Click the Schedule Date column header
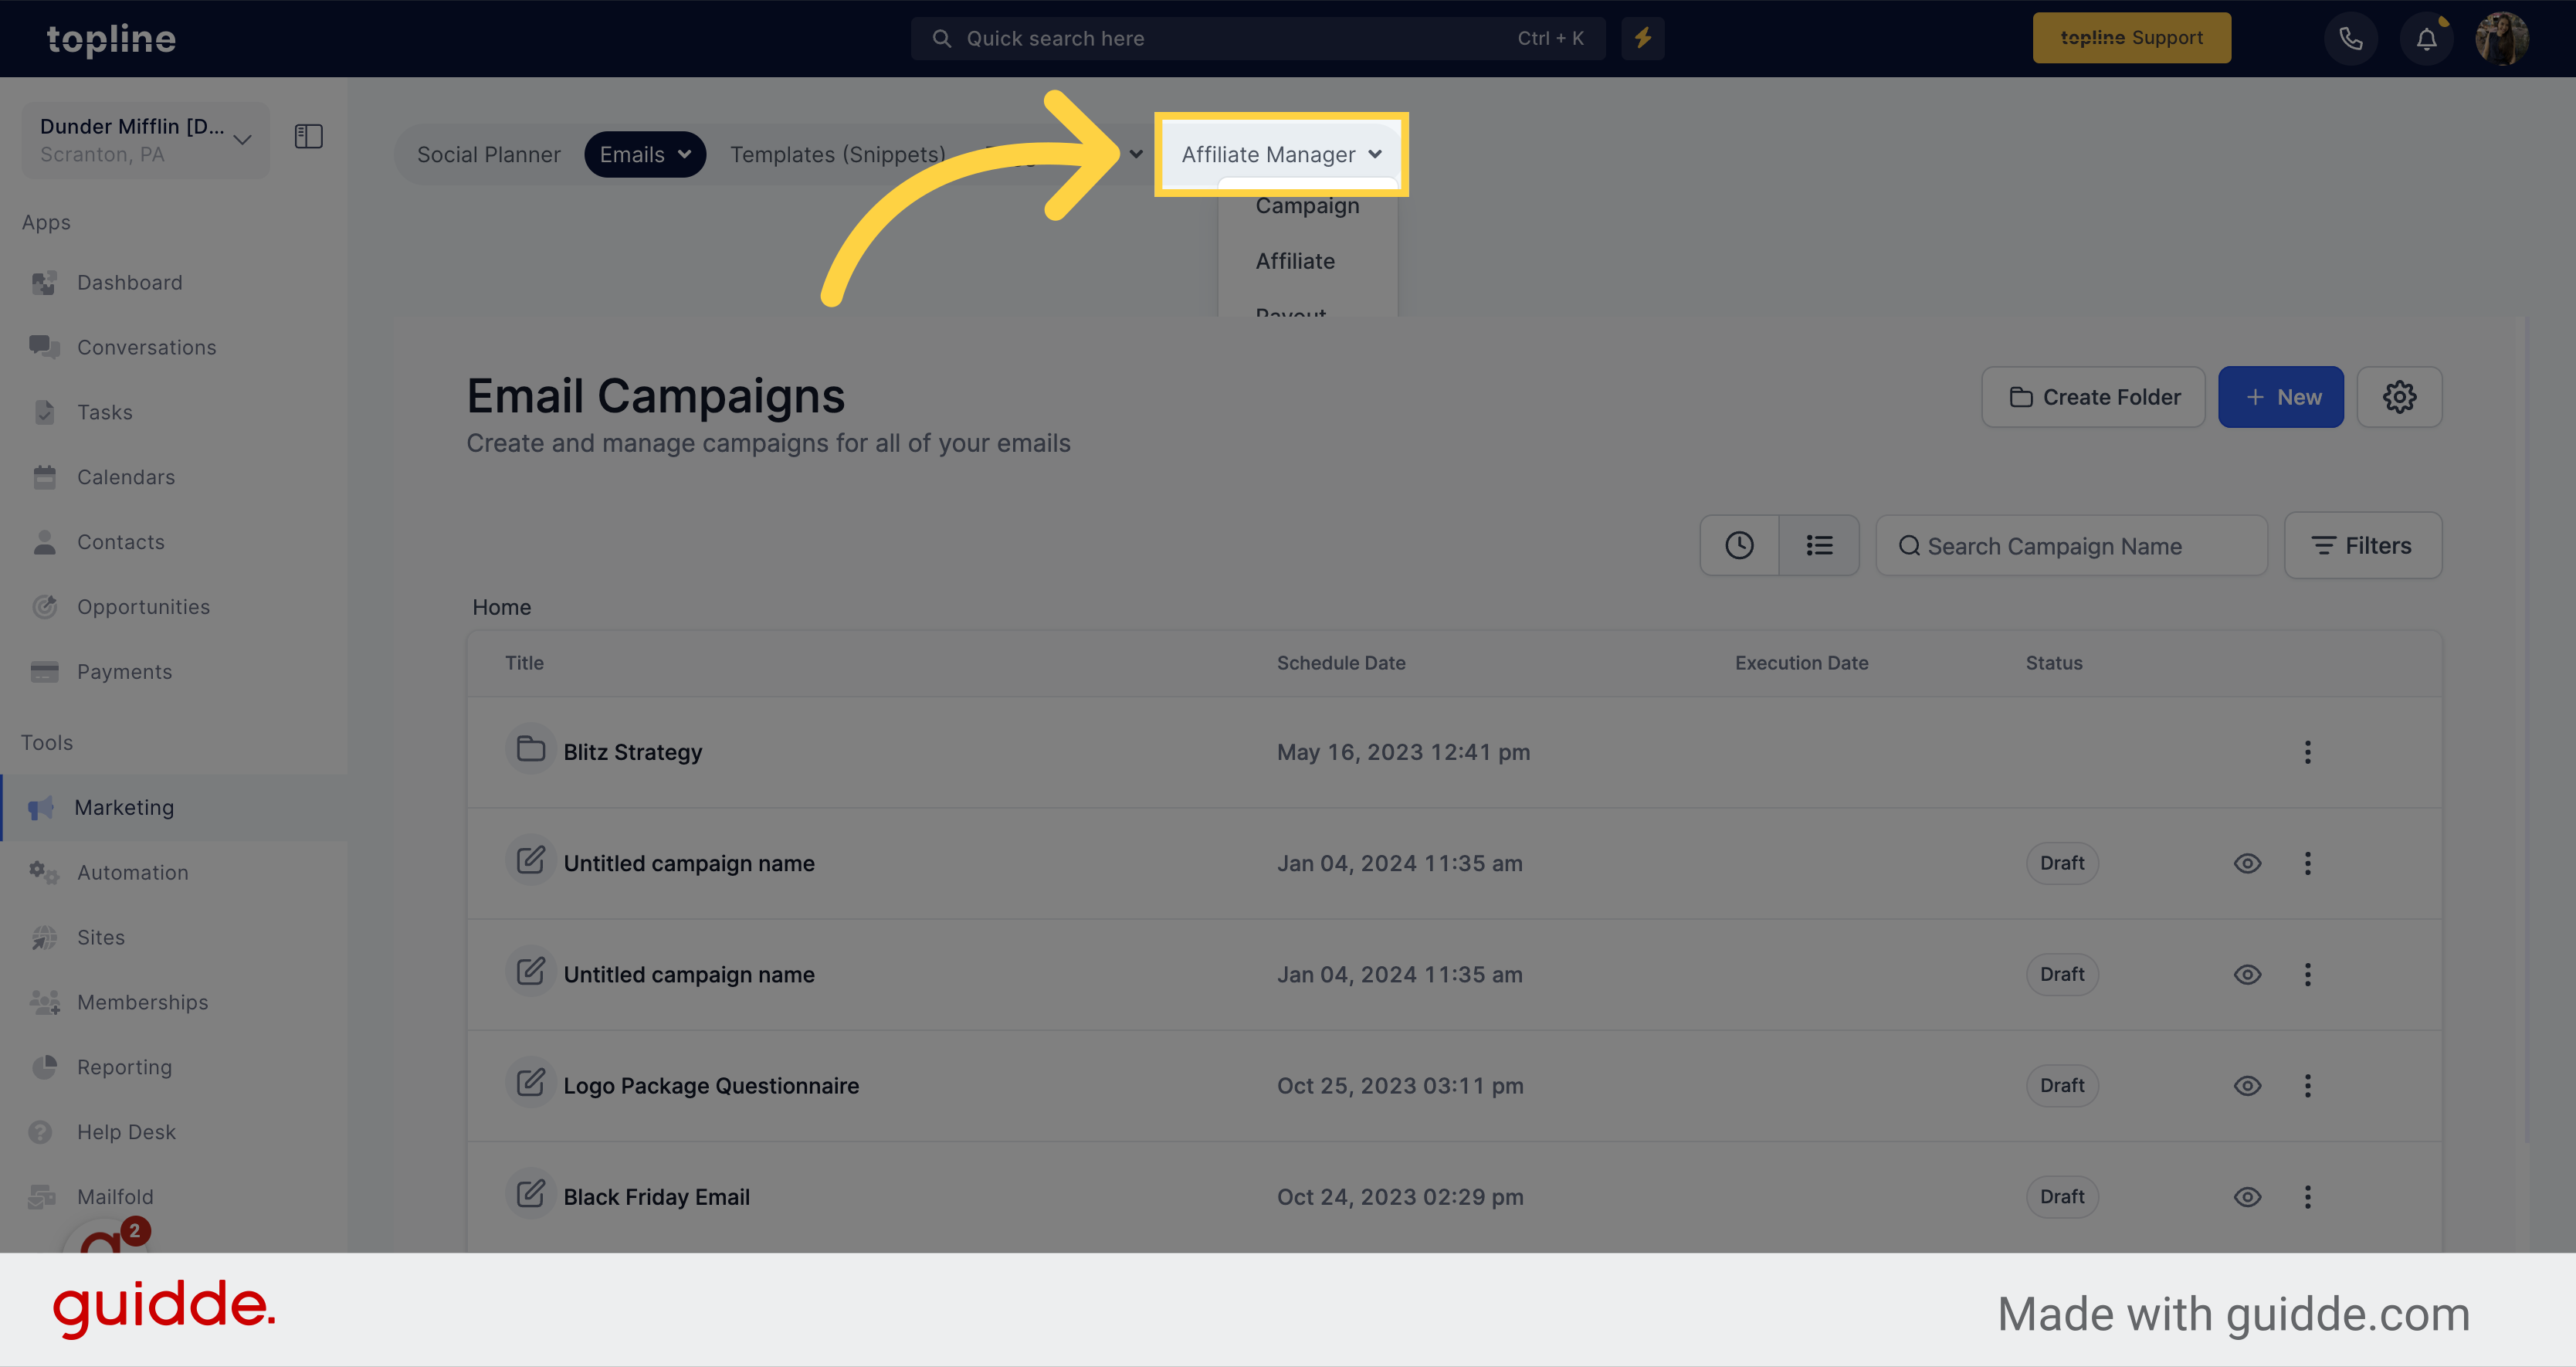 [x=1341, y=663]
